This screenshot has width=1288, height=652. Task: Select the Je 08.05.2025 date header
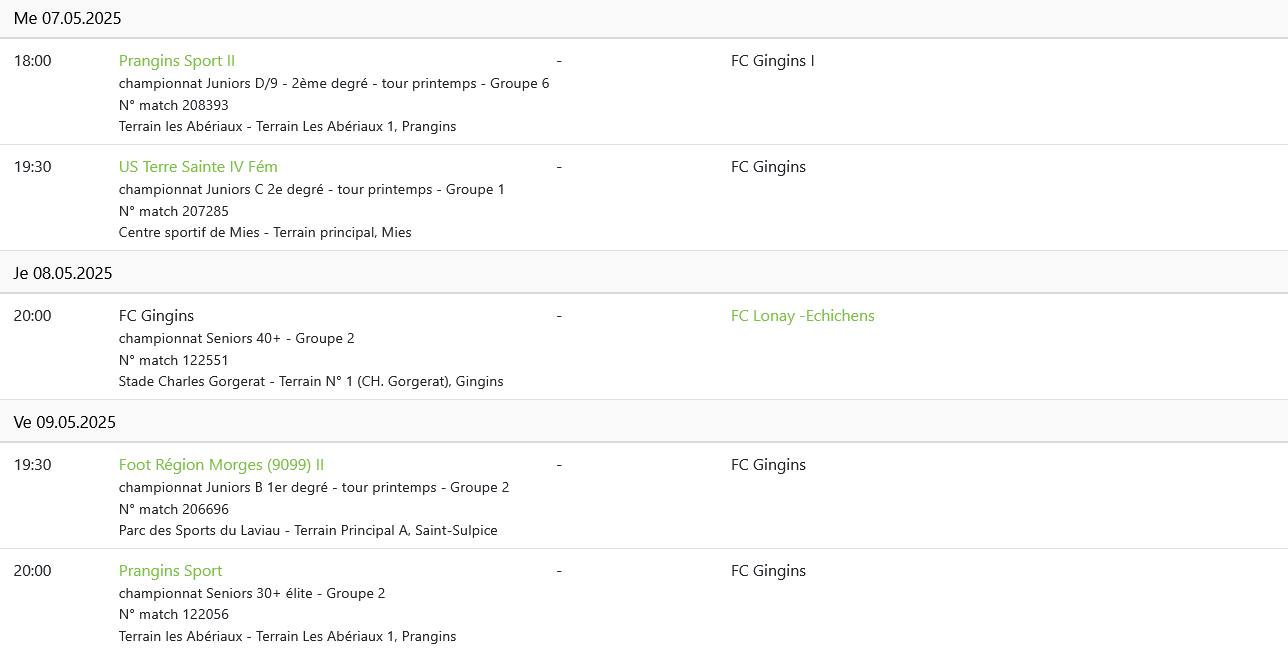coord(63,273)
